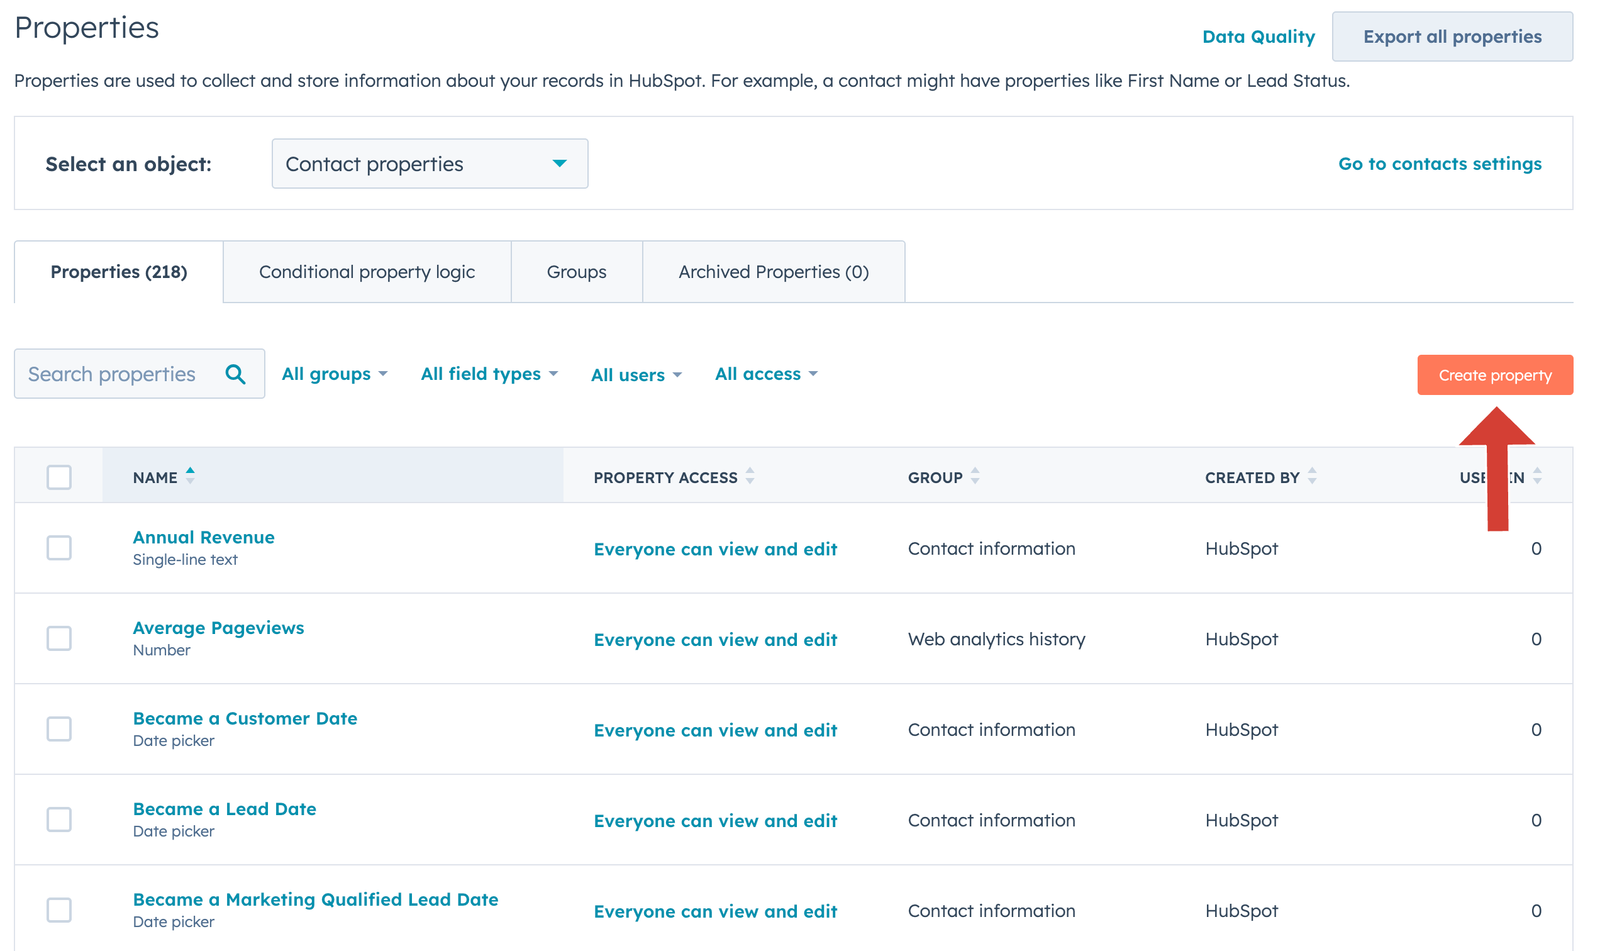Check the select-all checkbox in table header
The height and width of the screenshot is (951, 1600).
pos(59,477)
